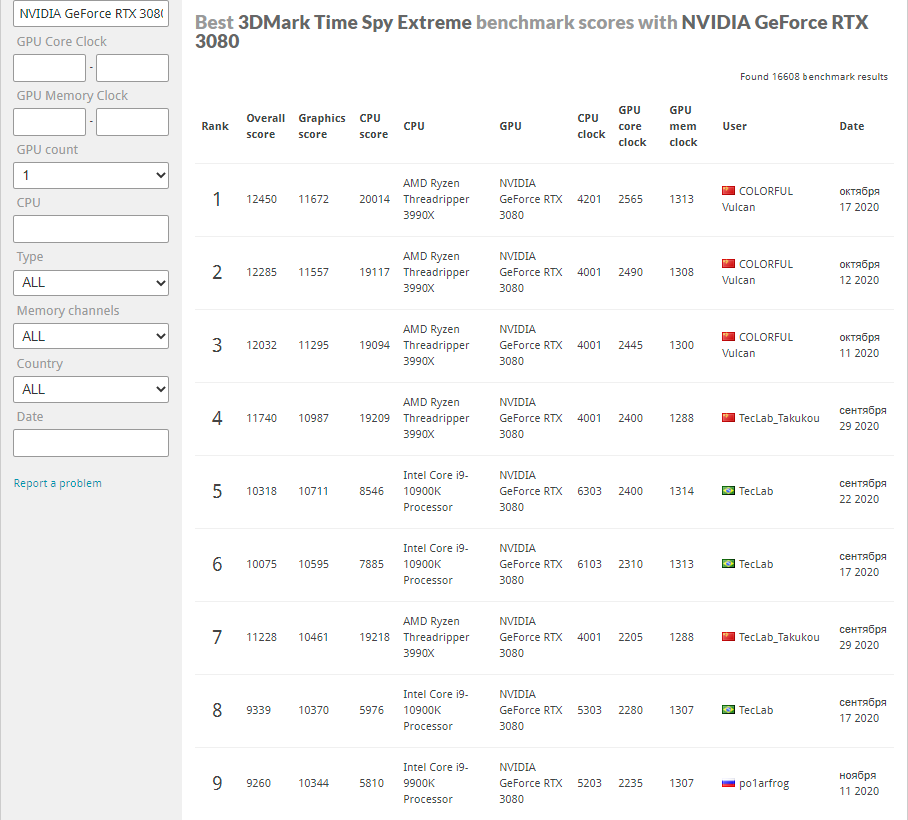This screenshot has height=820, width=908.
Task: Click GPU core clock value 2565
Action: click(630, 199)
